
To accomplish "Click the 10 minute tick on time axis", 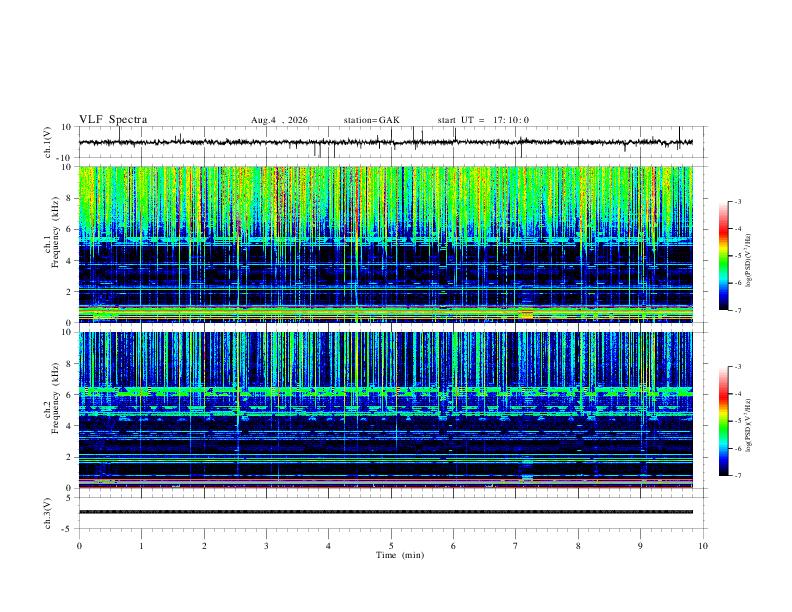I will click(703, 546).
